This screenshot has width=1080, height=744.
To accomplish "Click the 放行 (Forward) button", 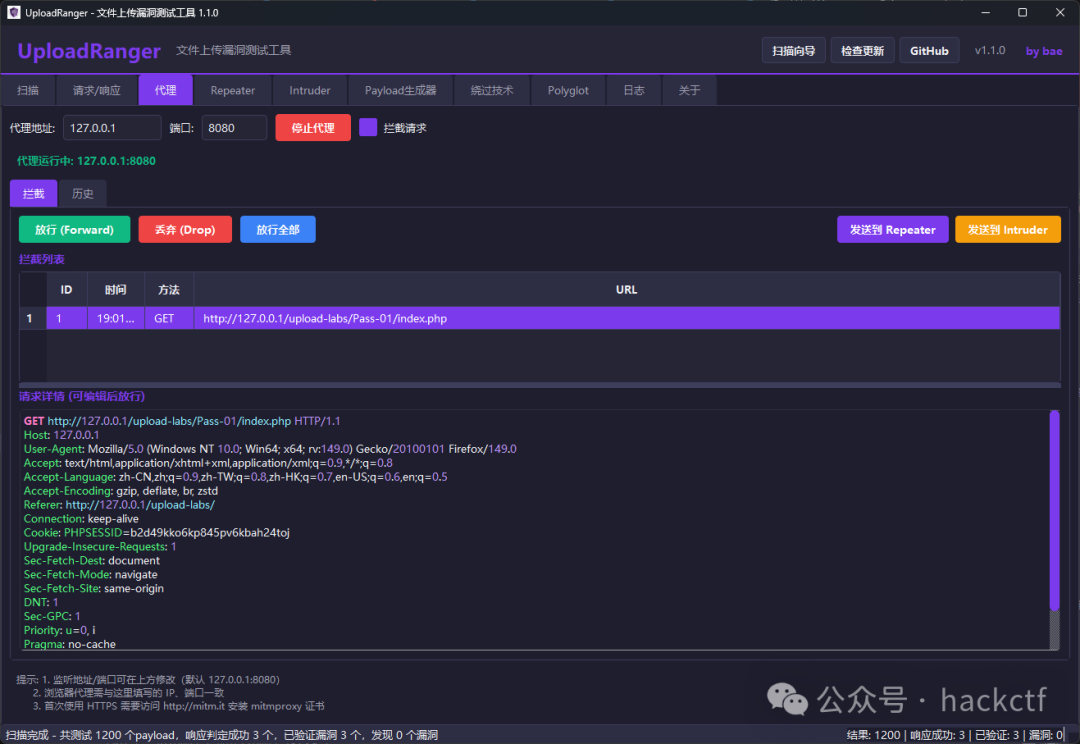I will (x=74, y=229).
